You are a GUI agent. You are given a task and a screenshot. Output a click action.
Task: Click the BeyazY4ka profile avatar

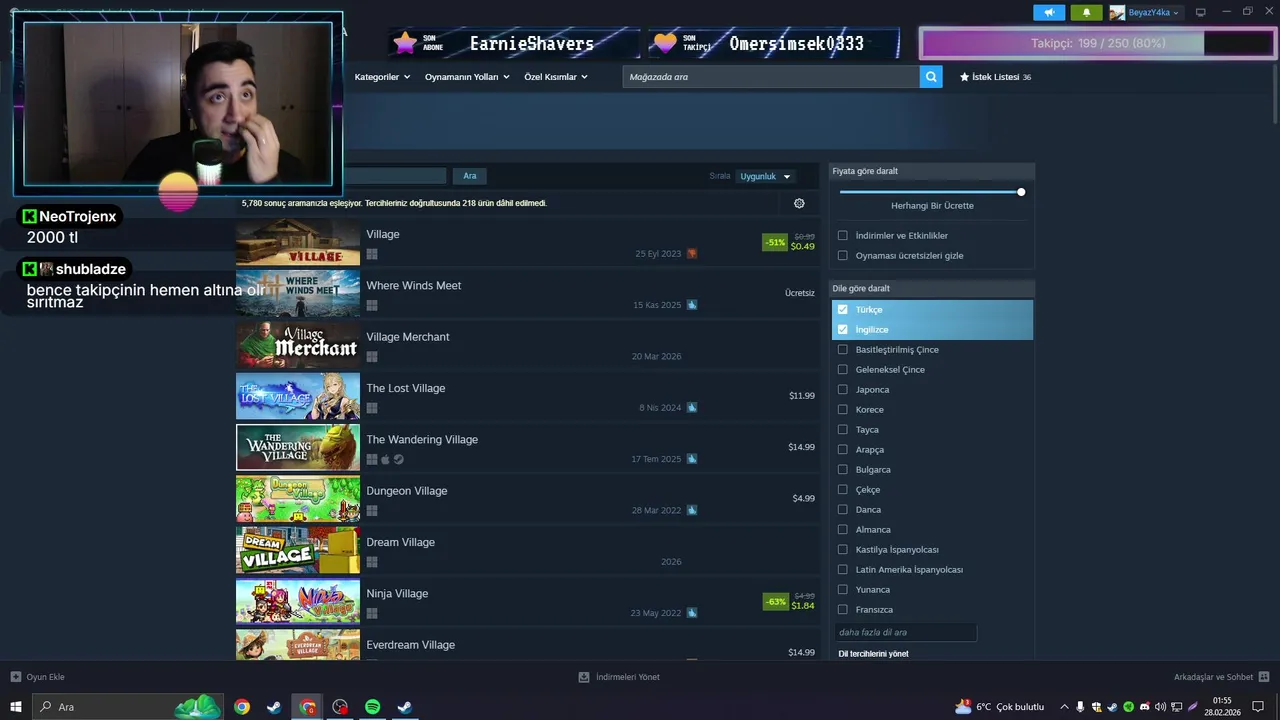pos(1117,13)
